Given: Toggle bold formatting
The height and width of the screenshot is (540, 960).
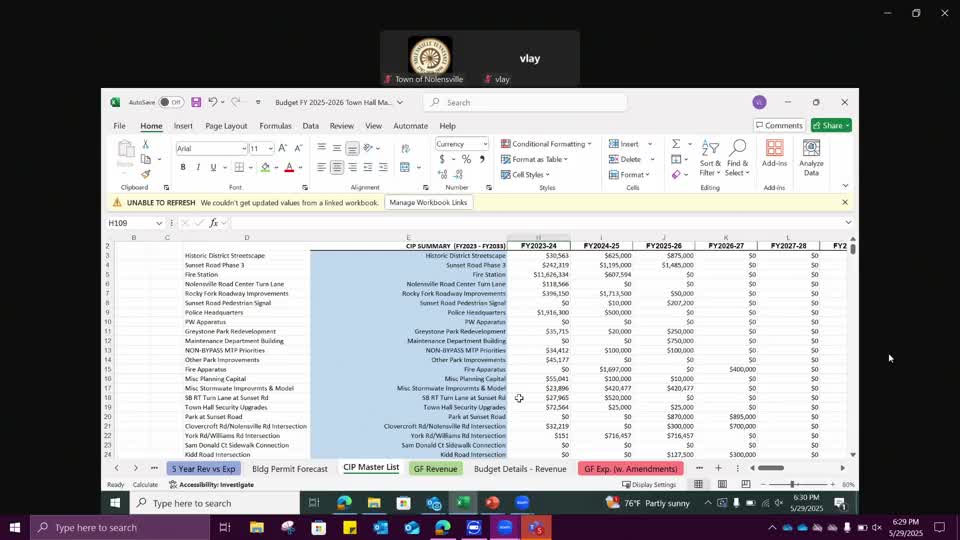Looking at the screenshot, I should (x=182, y=167).
